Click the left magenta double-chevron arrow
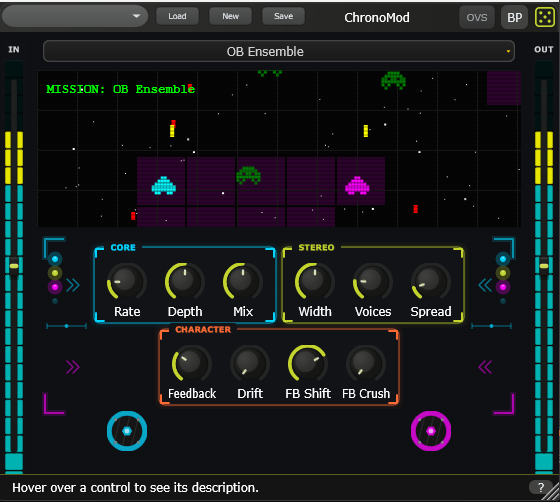The image size is (560, 502). click(x=73, y=367)
